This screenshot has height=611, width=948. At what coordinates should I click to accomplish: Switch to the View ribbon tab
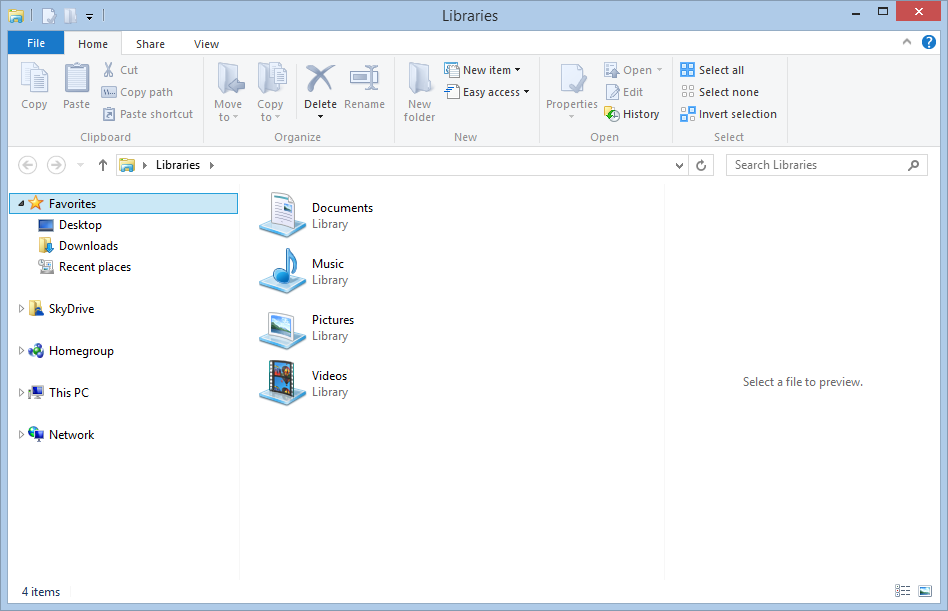pos(206,44)
